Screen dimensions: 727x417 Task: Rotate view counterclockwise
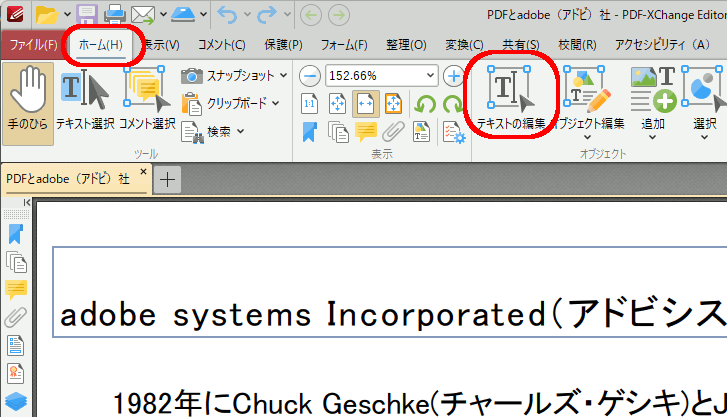pos(425,104)
